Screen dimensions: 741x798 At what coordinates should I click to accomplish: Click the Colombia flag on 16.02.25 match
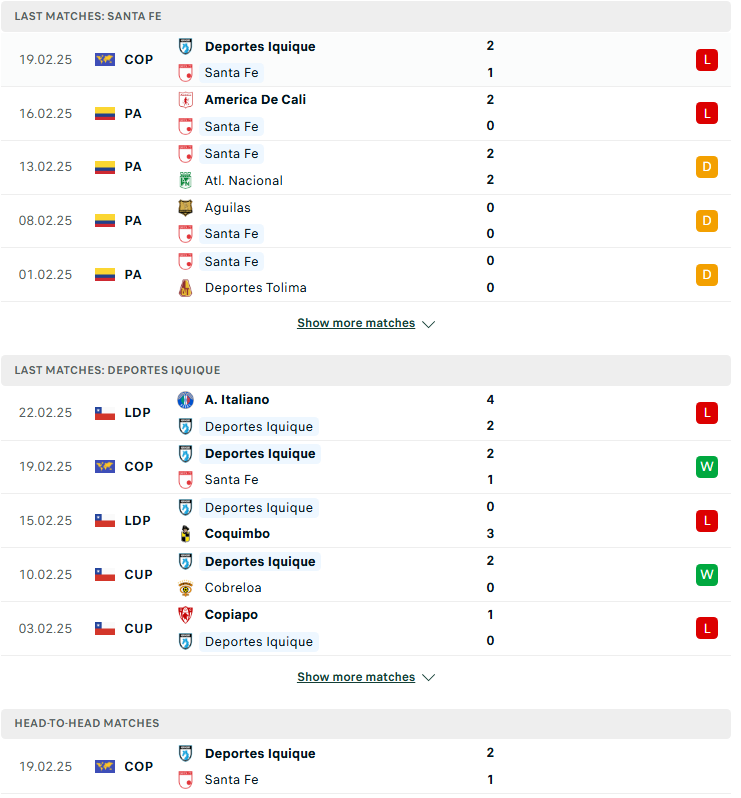coord(105,114)
